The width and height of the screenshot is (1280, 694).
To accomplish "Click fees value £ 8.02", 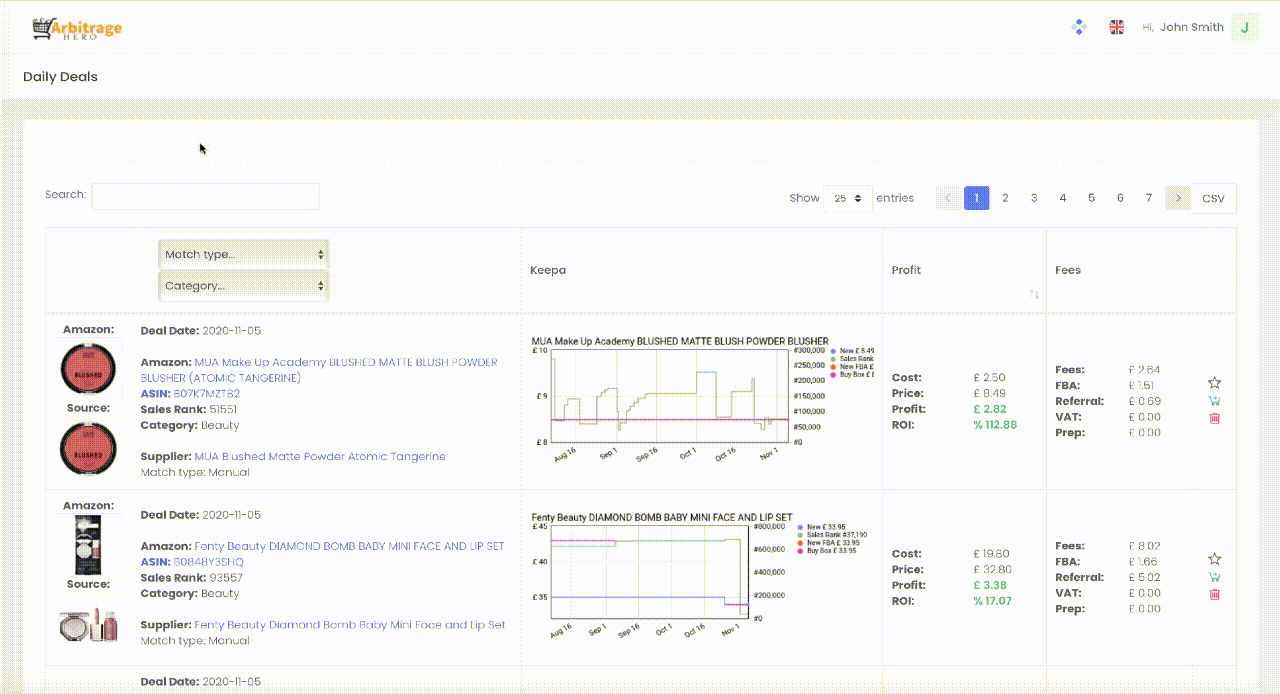I will point(1144,546).
